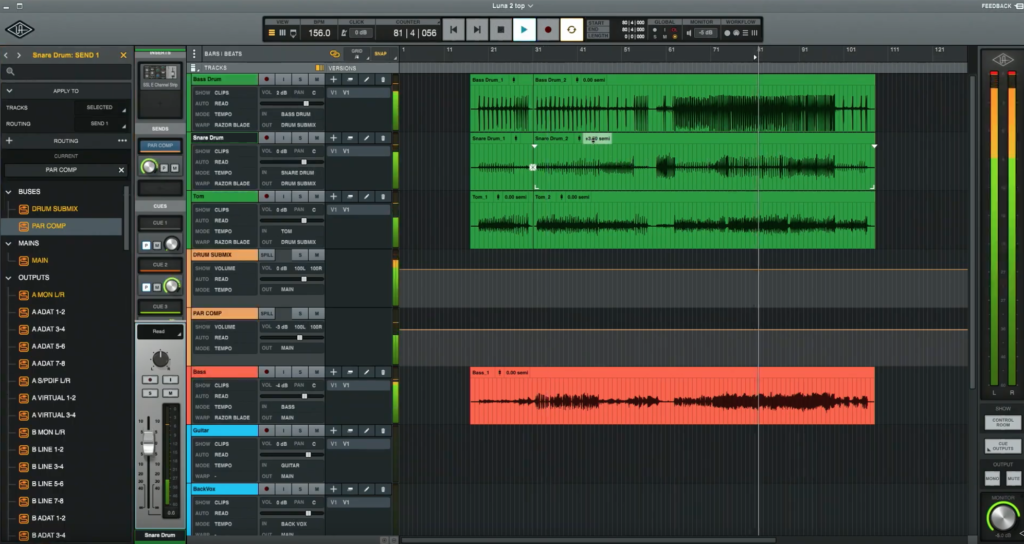Open the SSL E Channel Strip insert

tap(160, 76)
